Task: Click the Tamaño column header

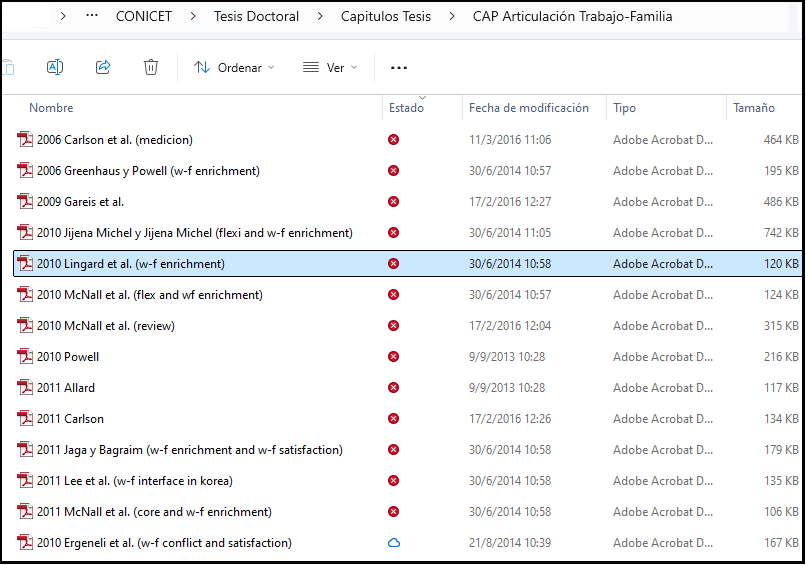Action: (x=753, y=108)
